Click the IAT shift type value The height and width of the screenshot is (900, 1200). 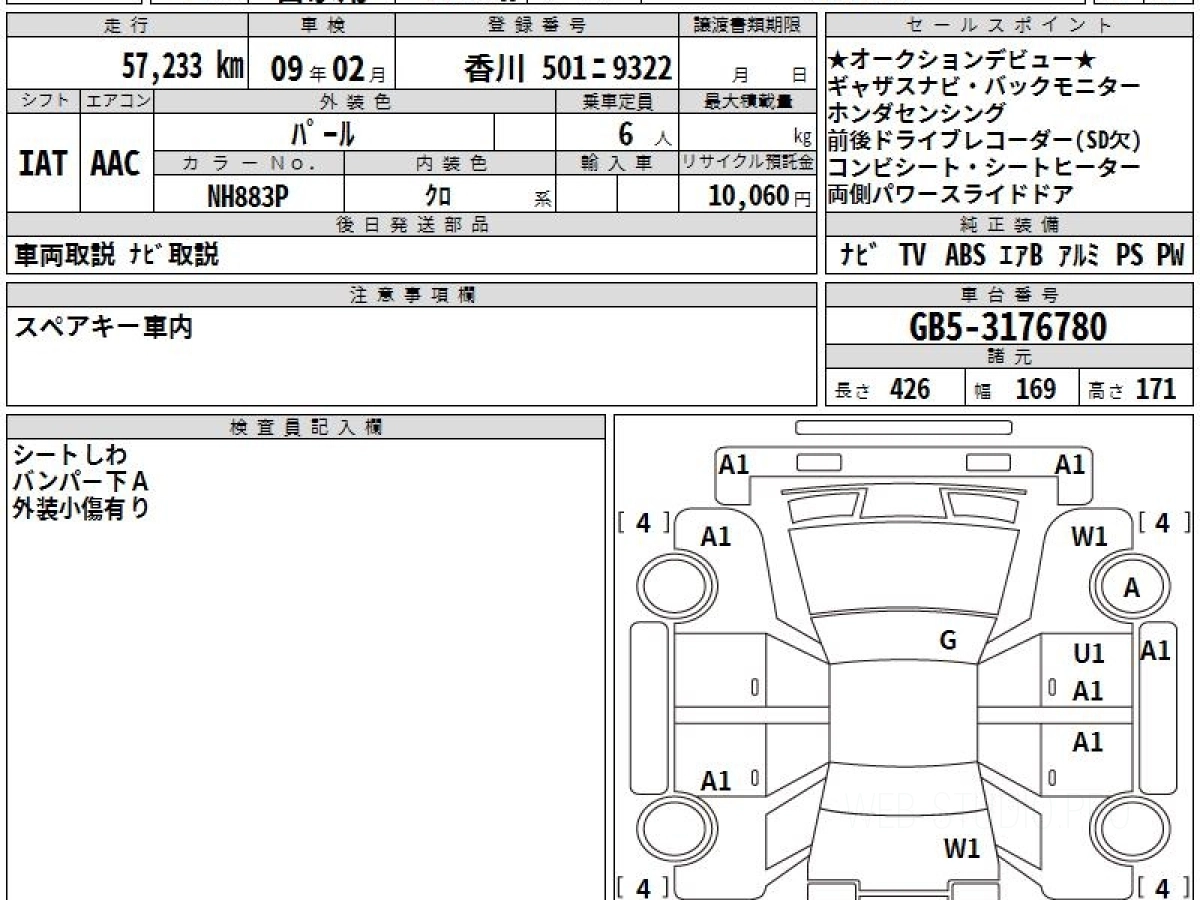click(x=43, y=164)
